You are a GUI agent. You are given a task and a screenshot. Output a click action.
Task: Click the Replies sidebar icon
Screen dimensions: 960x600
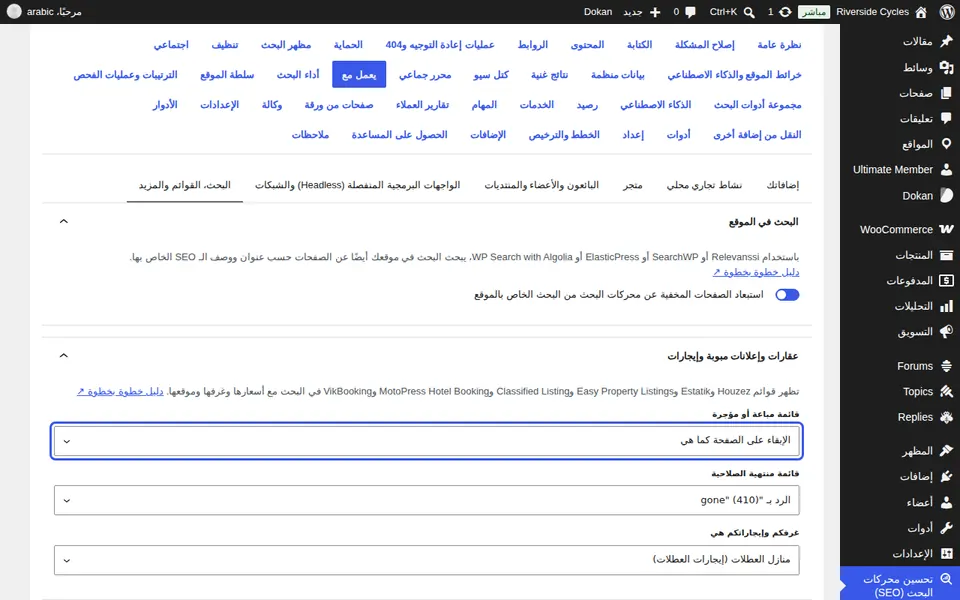946,417
